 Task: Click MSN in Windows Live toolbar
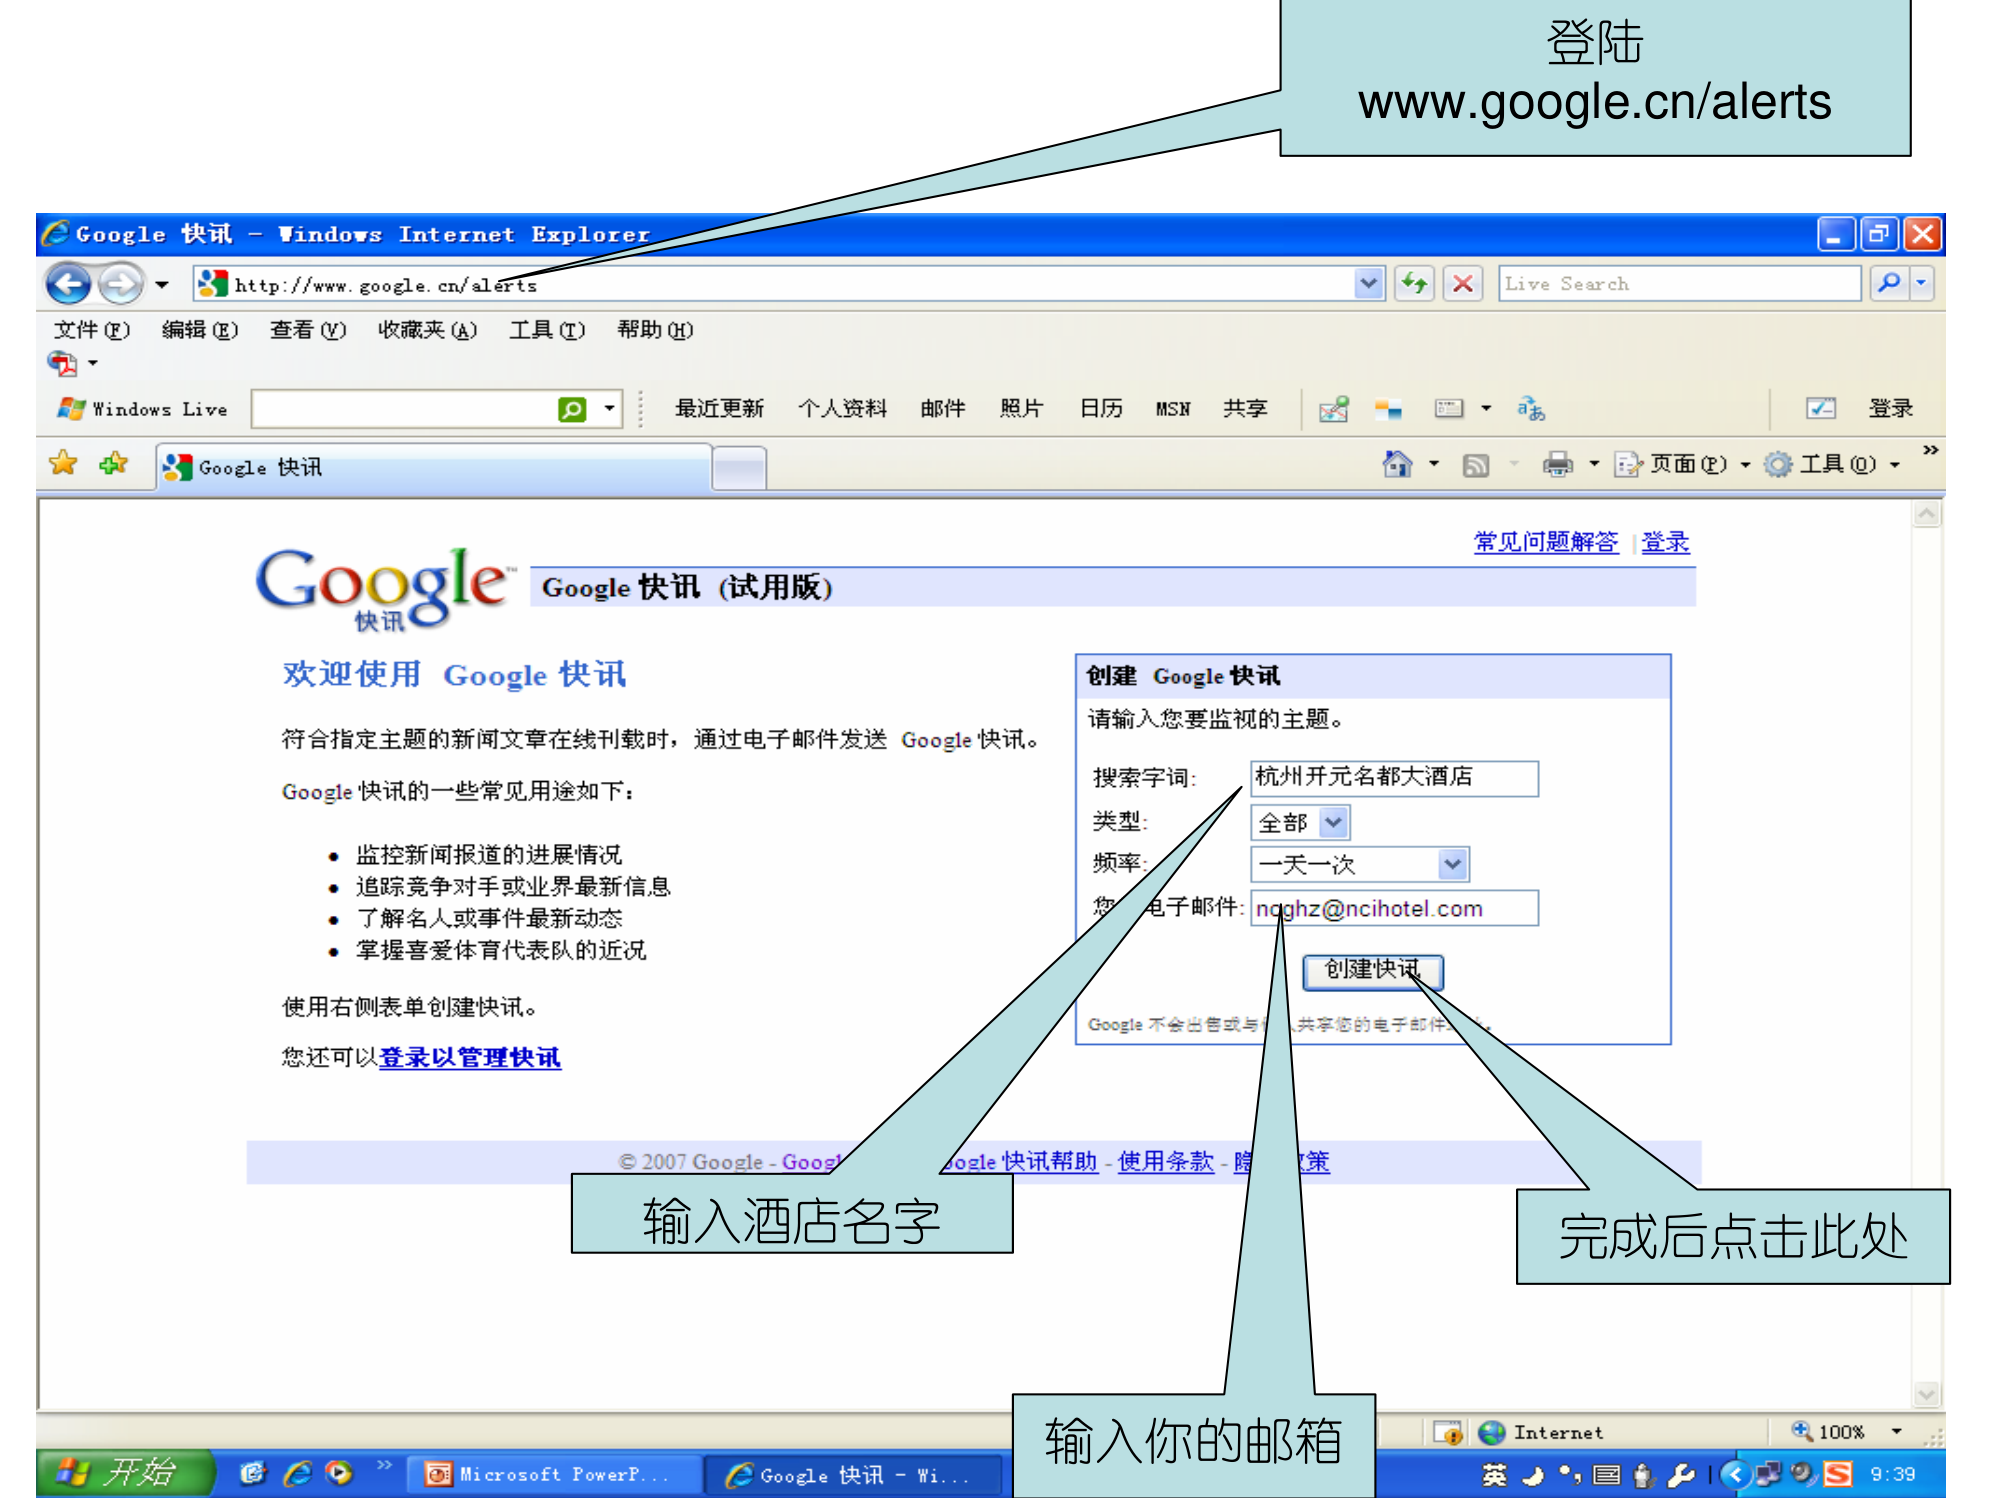[1173, 409]
